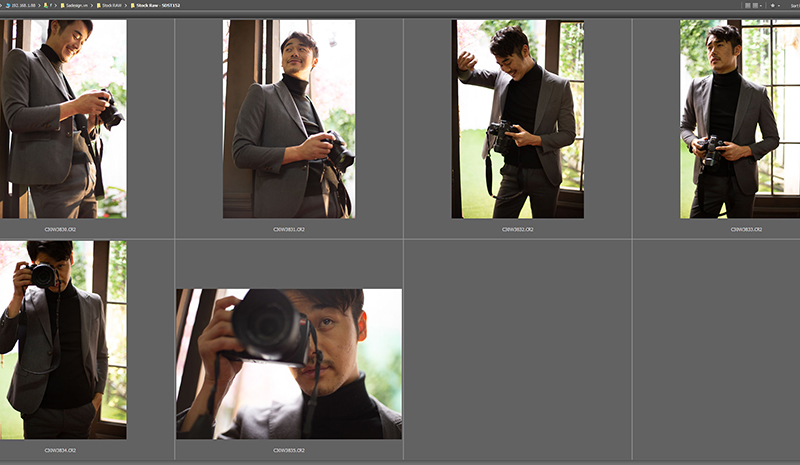The image size is (800, 465).
Task: Select thumbnail CXIW0830.CR2 of man looking at camera
Action: click(63, 118)
